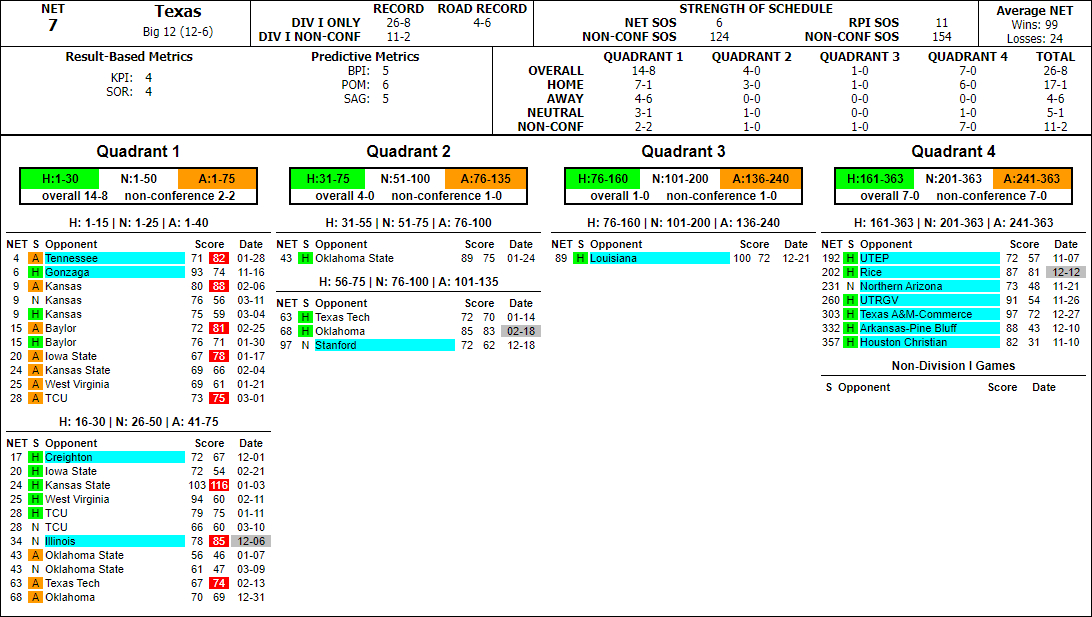Click the grayed date 02-18
This screenshot has height=617, width=1092.
[521, 331]
